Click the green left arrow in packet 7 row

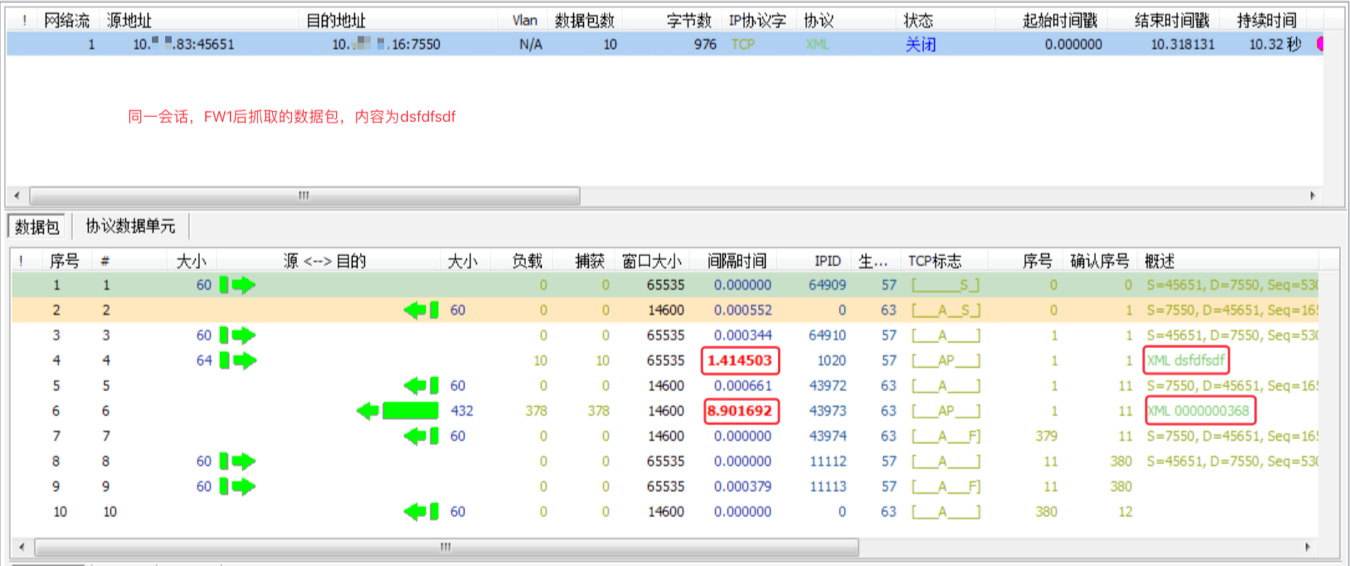pos(421,436)
